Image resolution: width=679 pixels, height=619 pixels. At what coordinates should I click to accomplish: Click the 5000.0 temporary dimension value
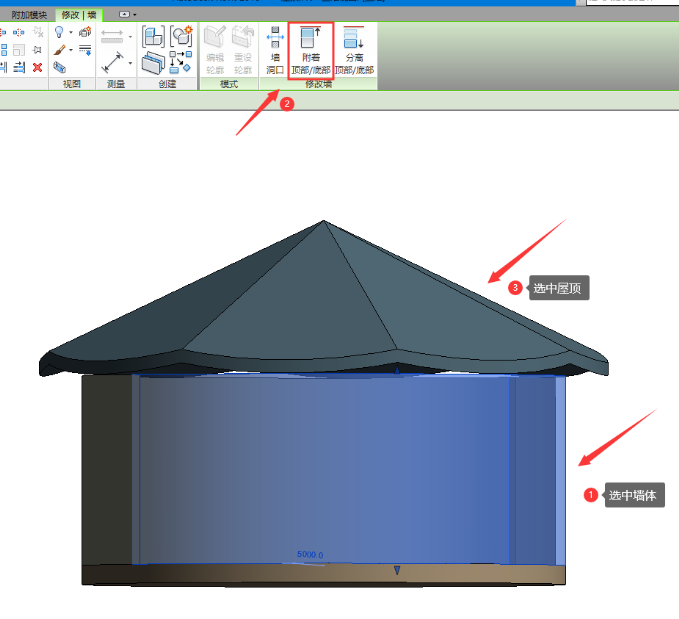[x=310, y=554]
